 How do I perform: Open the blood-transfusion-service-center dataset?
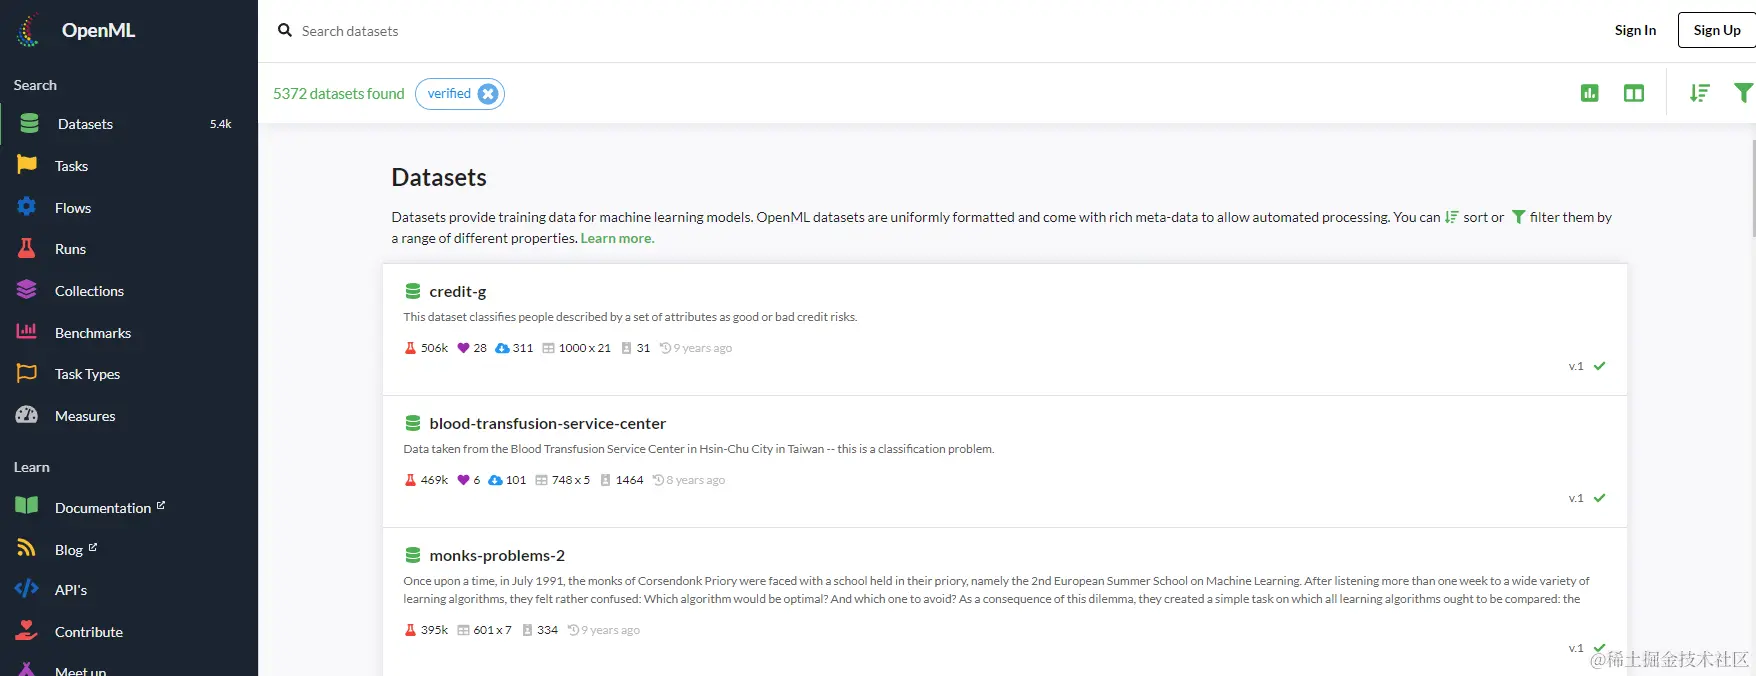coord(547,423)
